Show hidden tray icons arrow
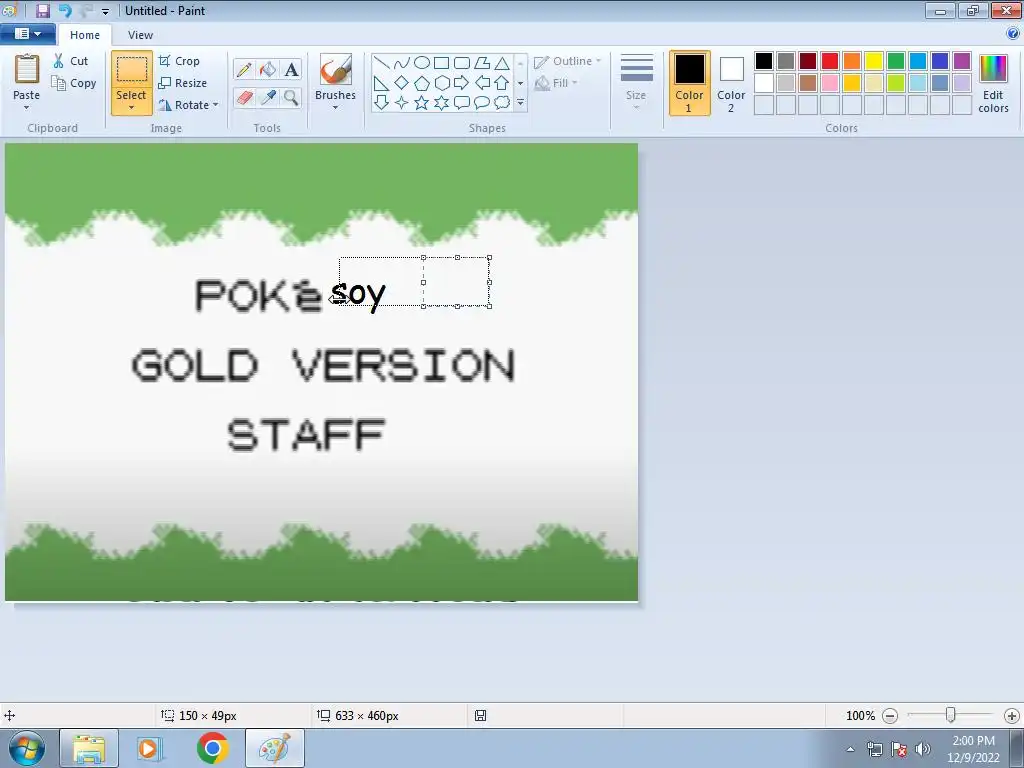Screen dimensions: 1024x768 [850, 749]
